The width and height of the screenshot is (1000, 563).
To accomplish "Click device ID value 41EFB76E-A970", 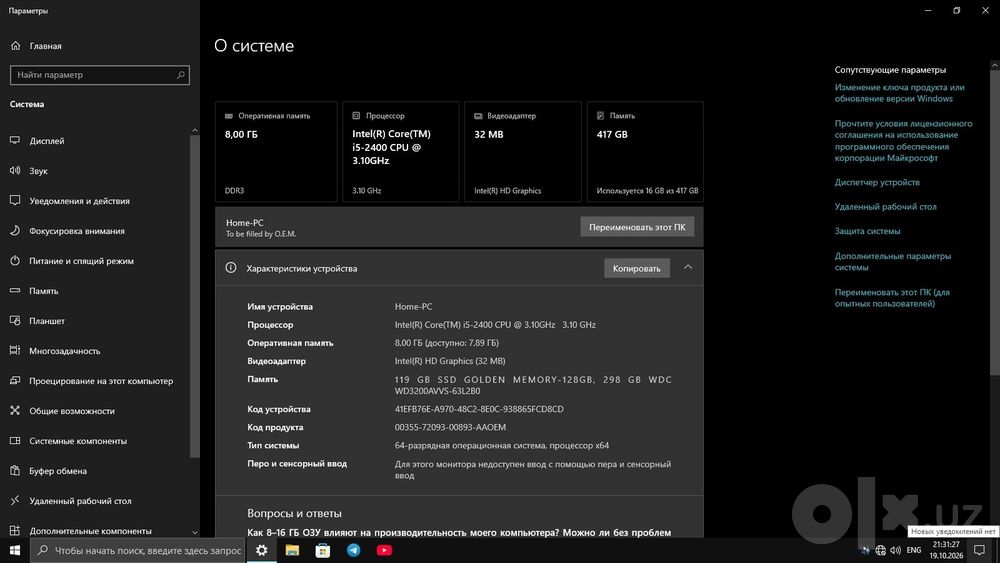I will pyautogui.click(x=479, y=409).
